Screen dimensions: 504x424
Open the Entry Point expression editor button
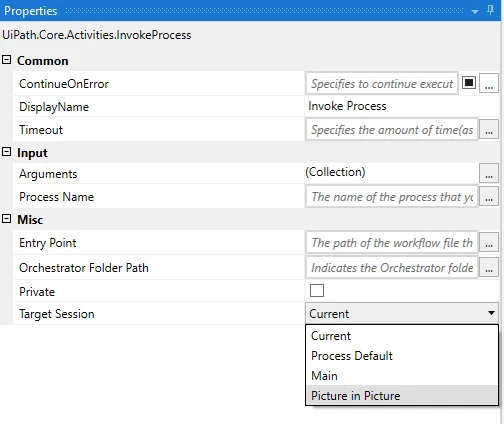click(489, 243)
